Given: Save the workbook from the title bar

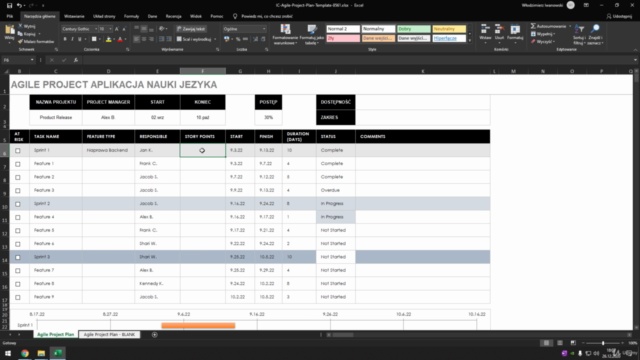Looking at the screenshot, I should (9, 5).
